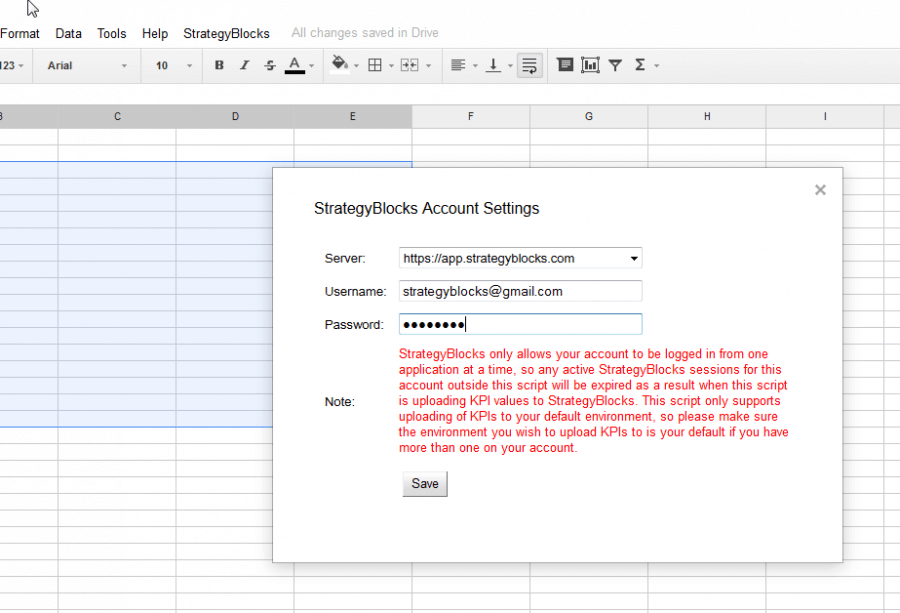
Task: Toggle italic formatting in toolbar
Action: pyautogui.click(x=245, y=65)
